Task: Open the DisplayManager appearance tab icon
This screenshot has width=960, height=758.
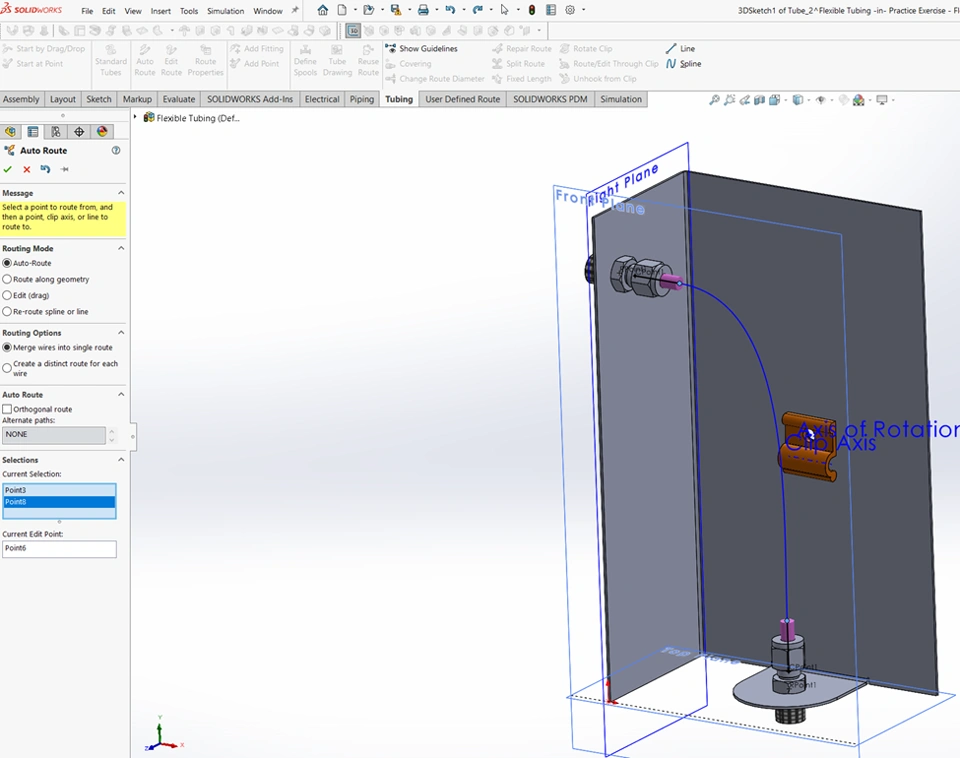Action: click(102, 132)
